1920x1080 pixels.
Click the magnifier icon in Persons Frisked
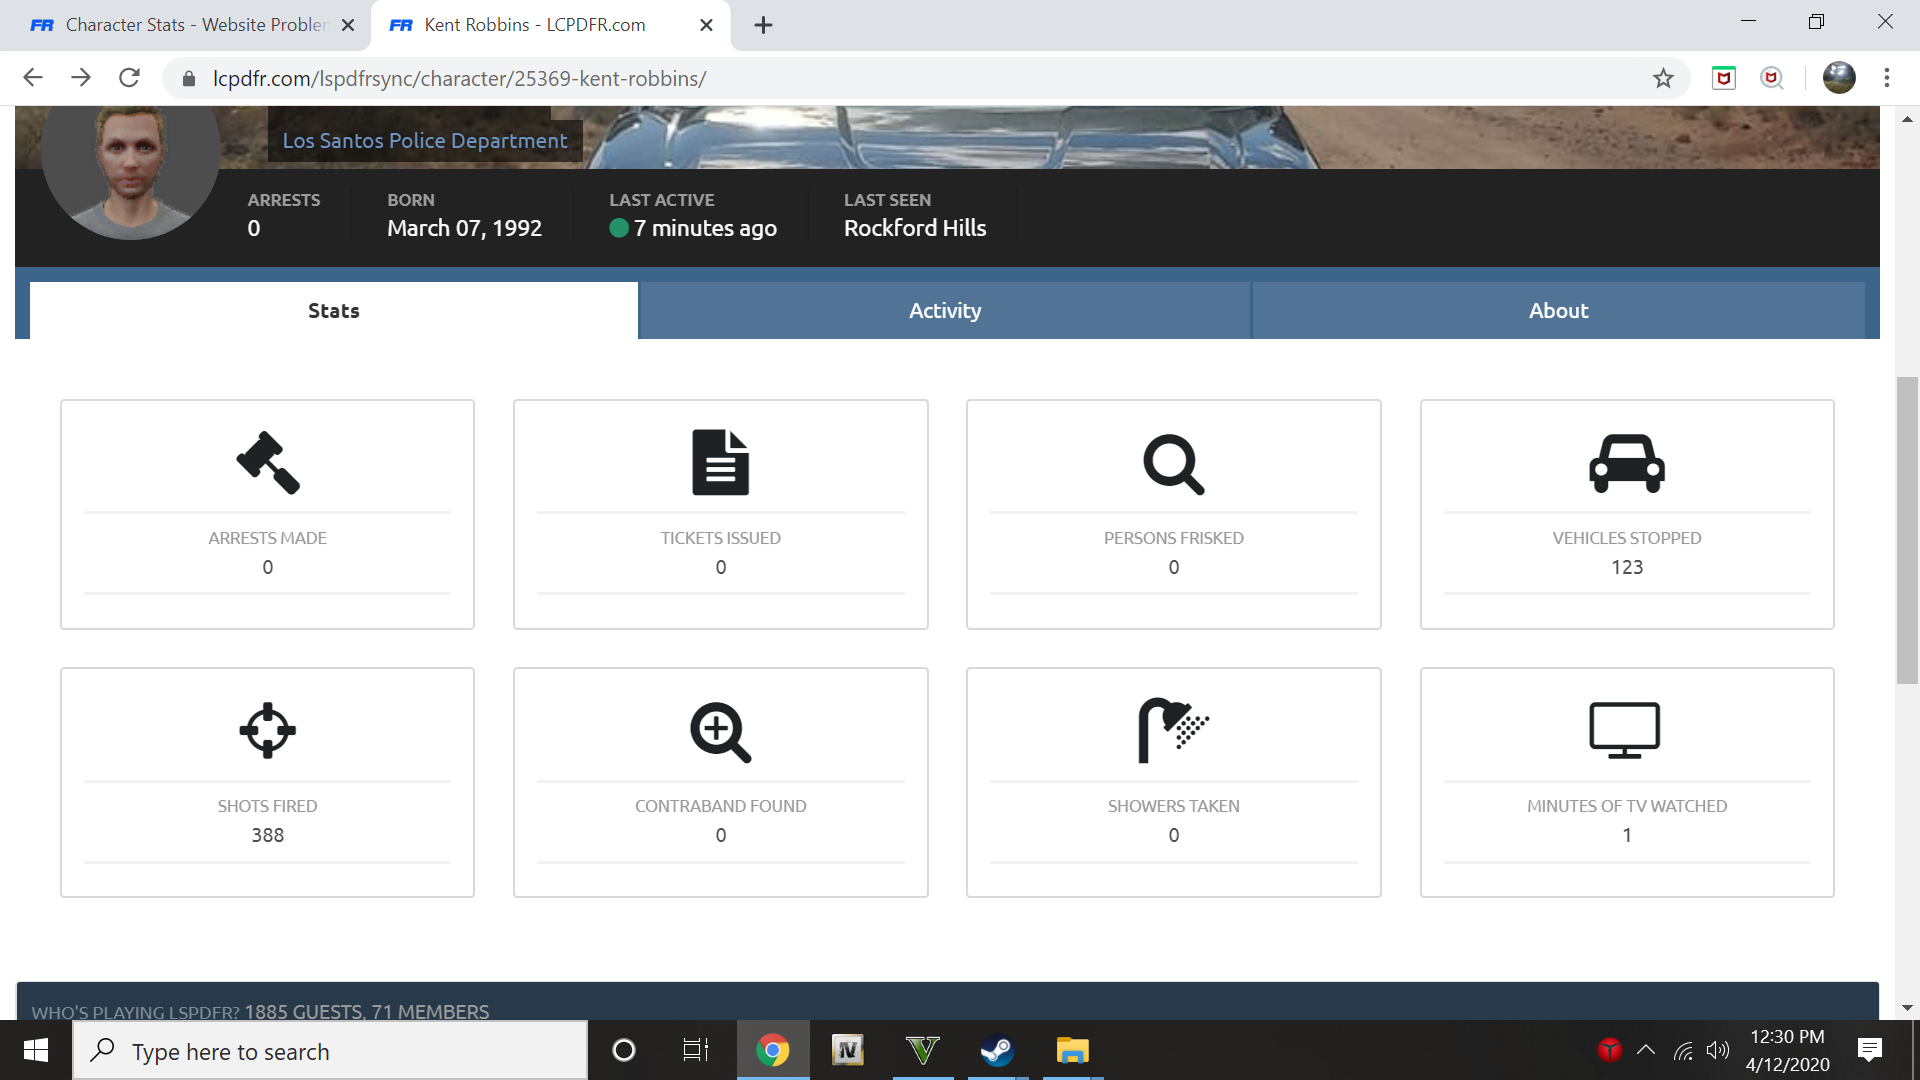tap(1173, 464)
